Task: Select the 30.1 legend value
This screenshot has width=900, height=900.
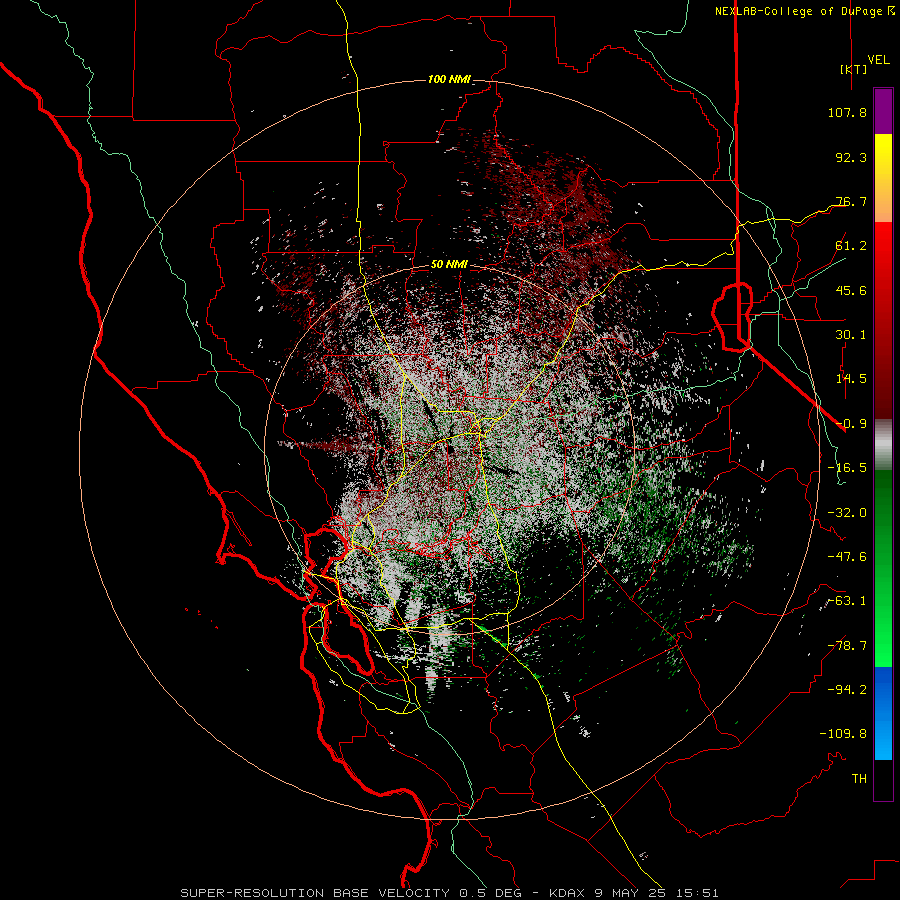Action: pyautogui.click(x=851, y=335)
